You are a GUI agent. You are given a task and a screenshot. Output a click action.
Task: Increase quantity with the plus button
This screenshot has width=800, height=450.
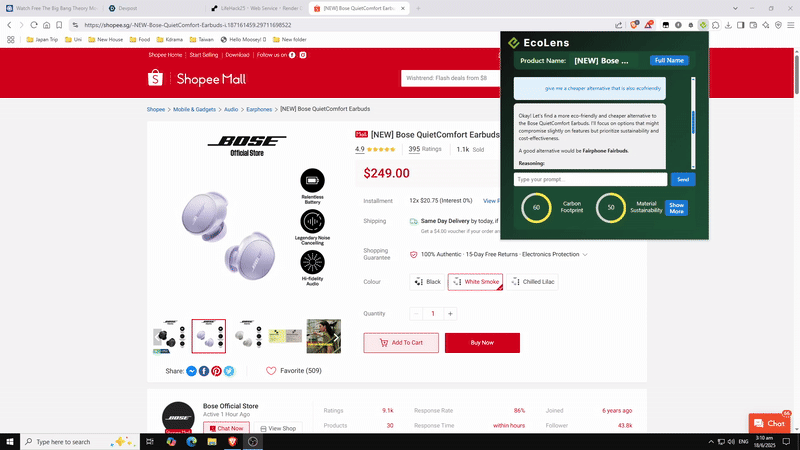coord(450,314)
